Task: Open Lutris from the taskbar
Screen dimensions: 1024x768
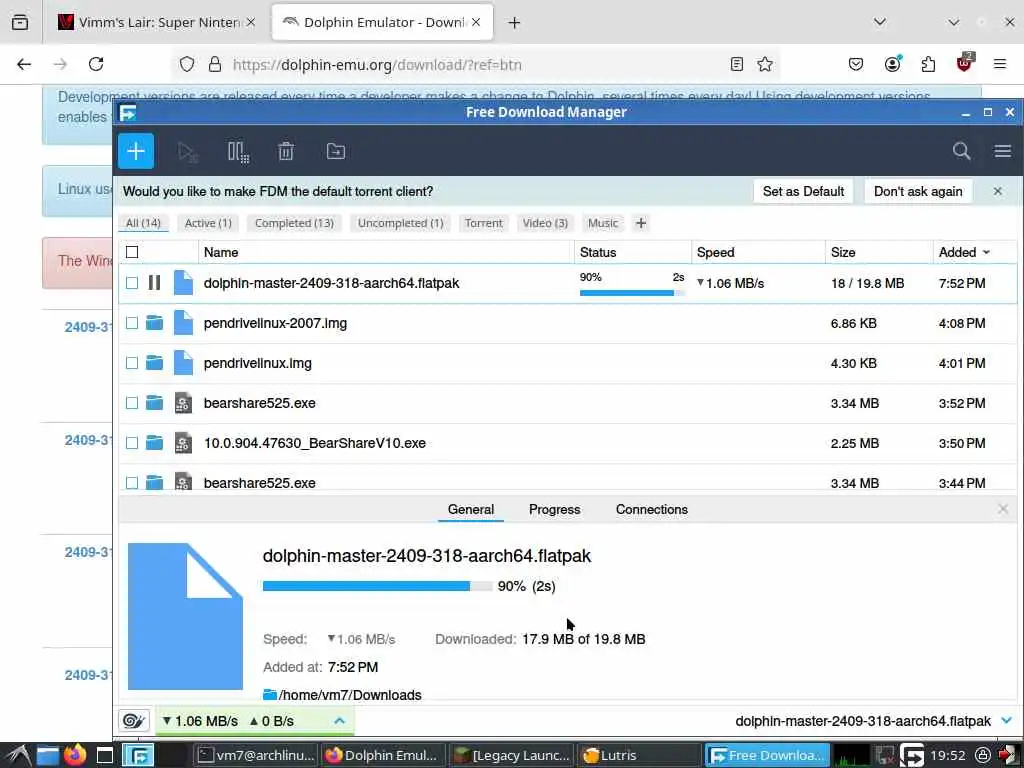Action: [x=639, y=756]
